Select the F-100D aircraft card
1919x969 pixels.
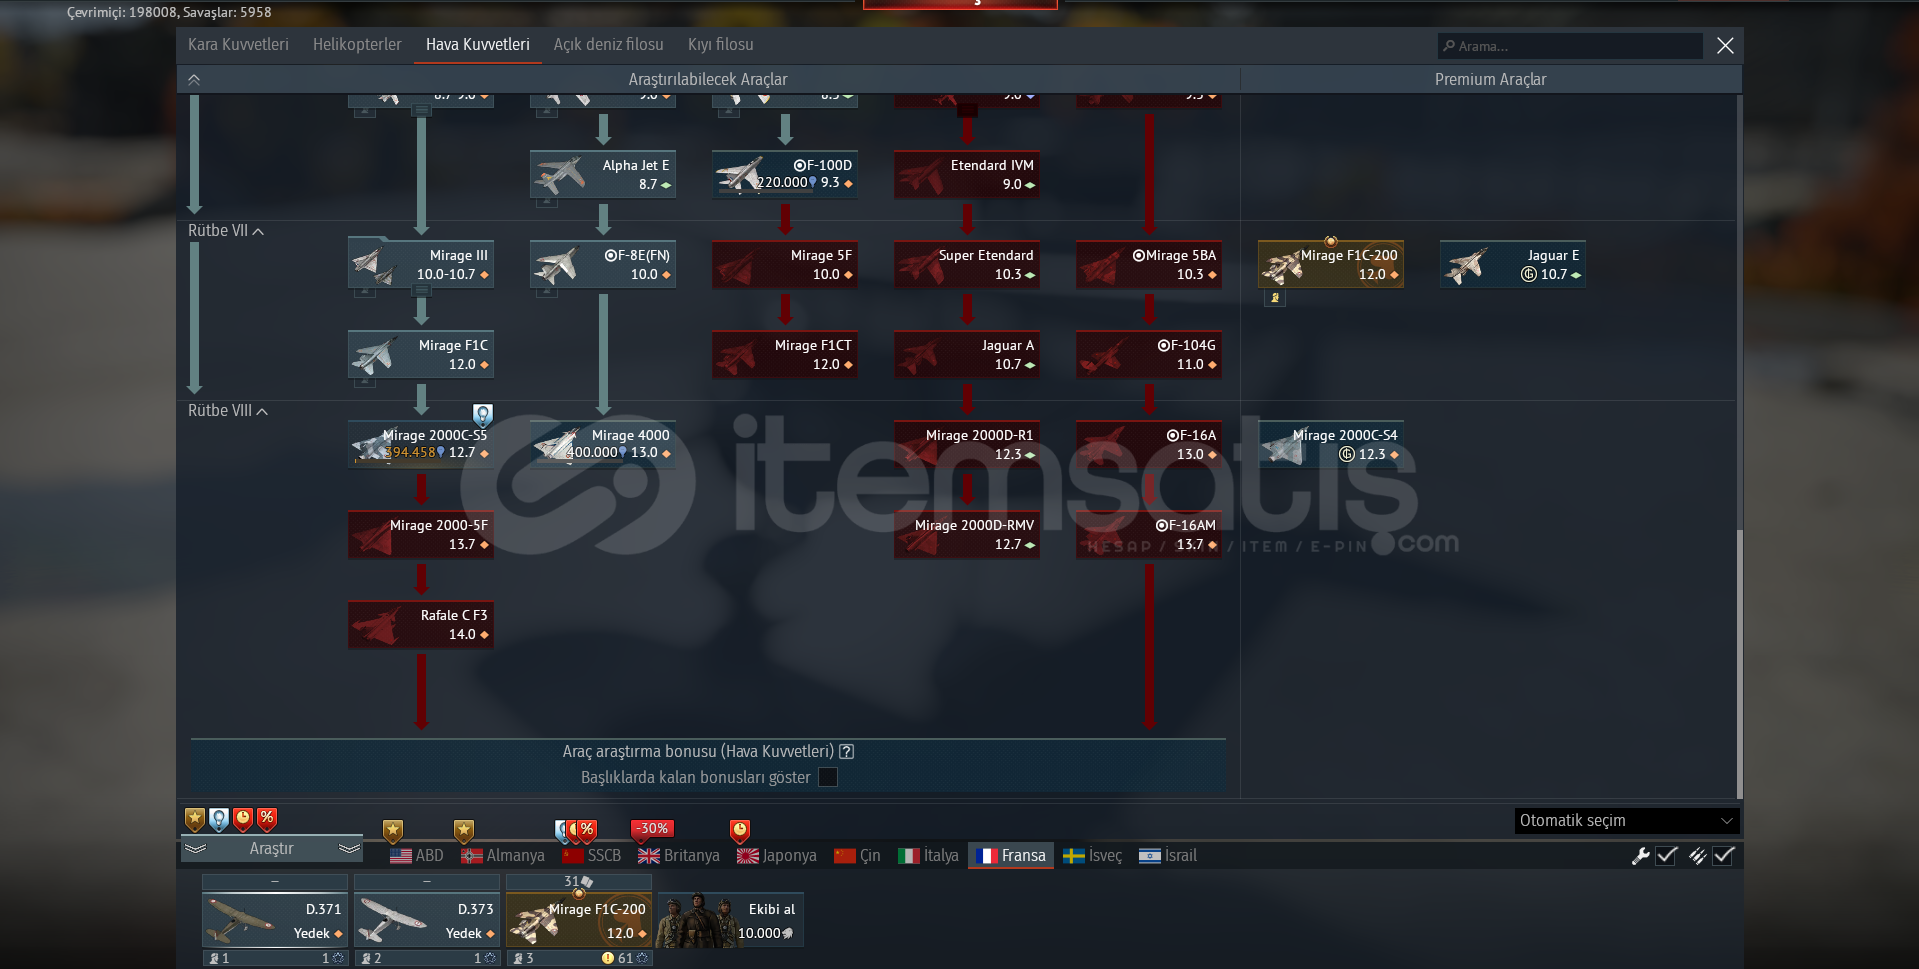click(x=785, y=175)
